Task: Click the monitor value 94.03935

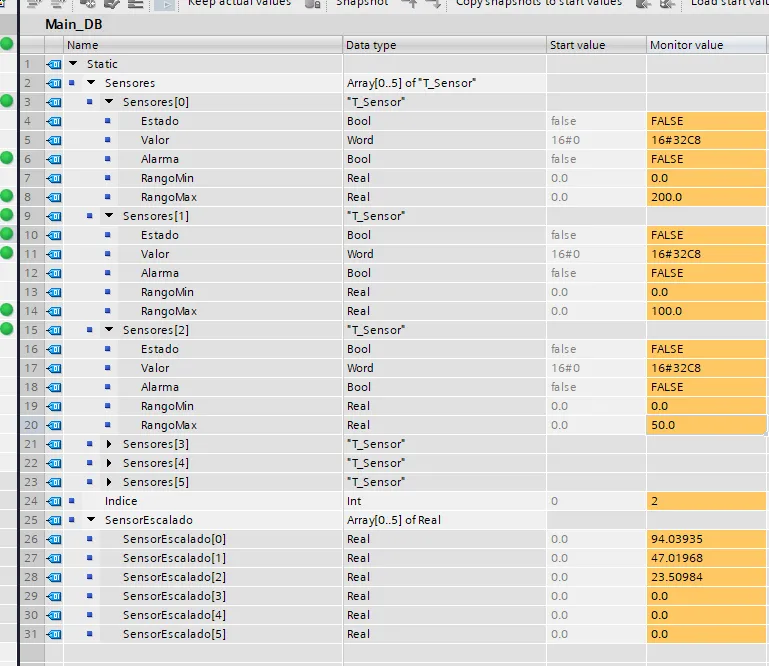Action: (706, 539)
